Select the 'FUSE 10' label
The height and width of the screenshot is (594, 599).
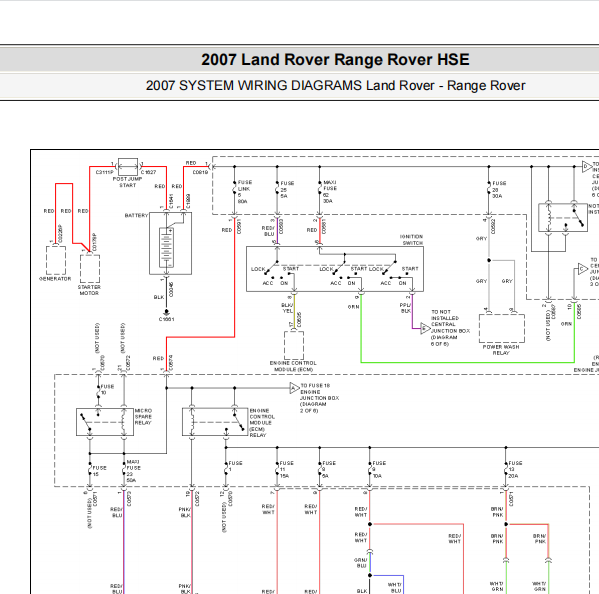tap(107, 390)
